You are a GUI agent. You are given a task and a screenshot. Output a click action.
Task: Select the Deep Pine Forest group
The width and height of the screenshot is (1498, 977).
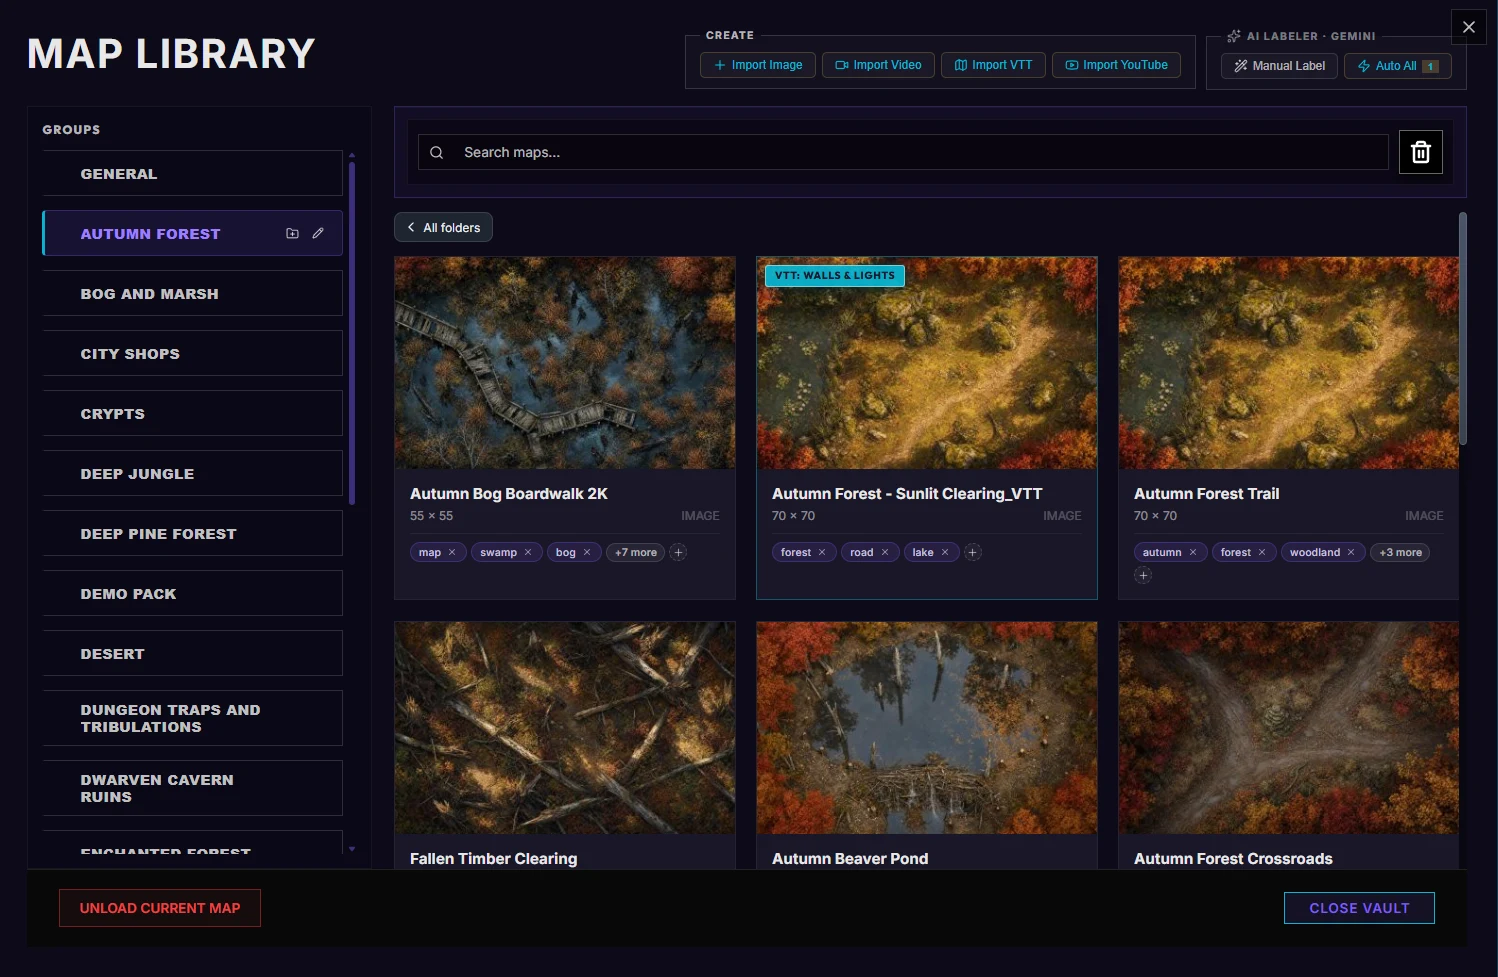point(192,533)
